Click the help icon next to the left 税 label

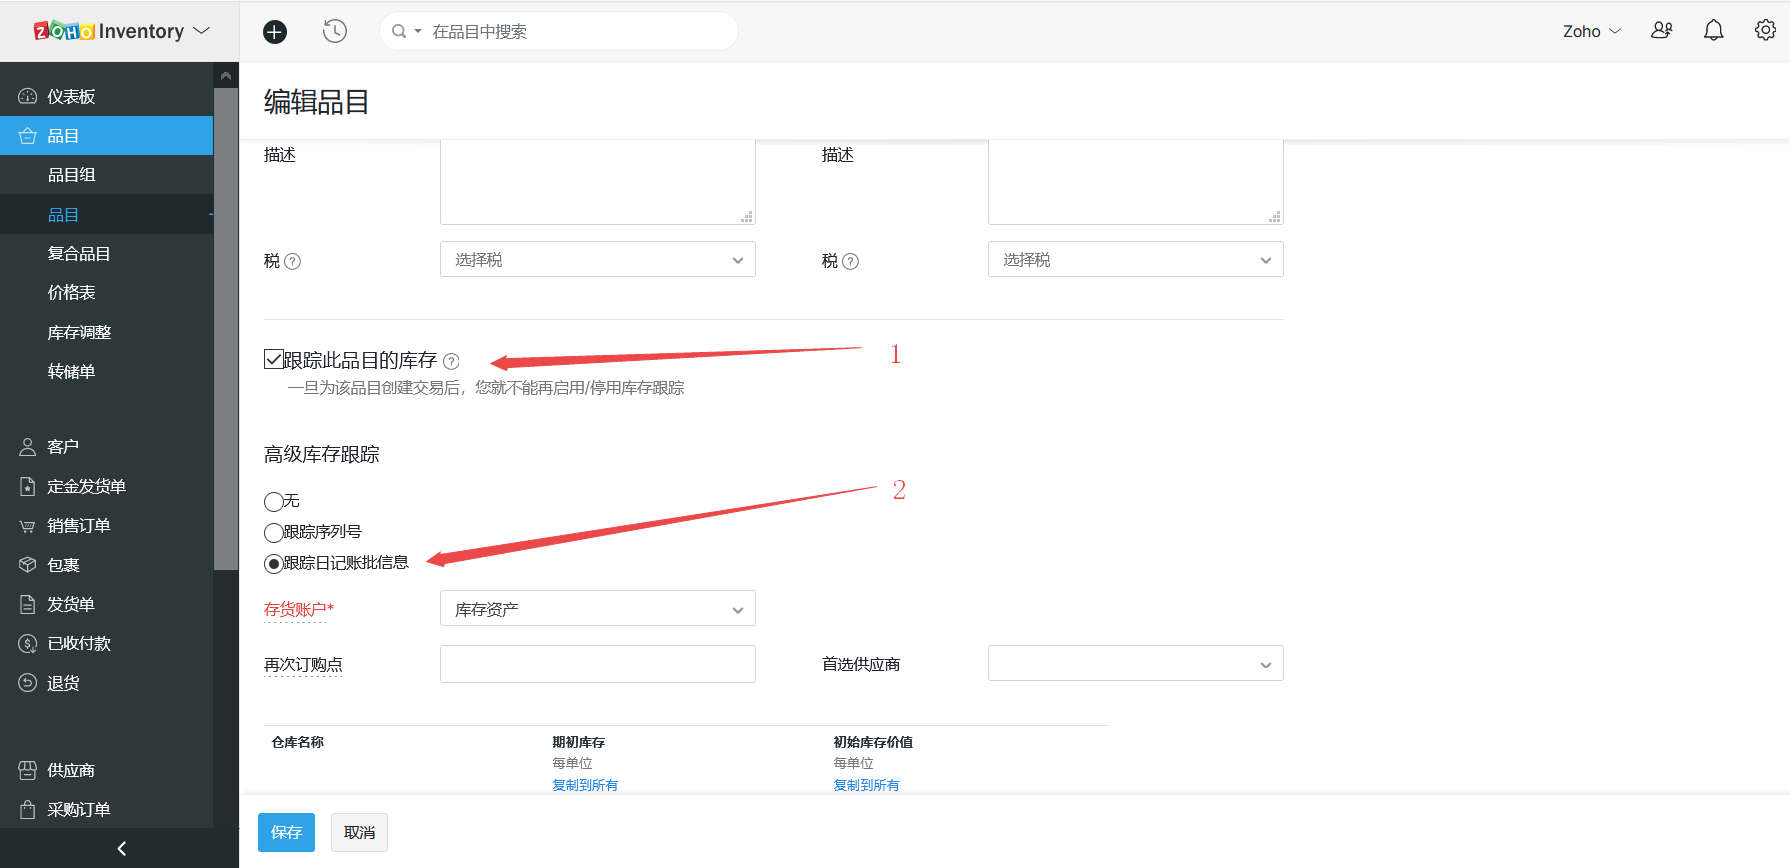292,262
